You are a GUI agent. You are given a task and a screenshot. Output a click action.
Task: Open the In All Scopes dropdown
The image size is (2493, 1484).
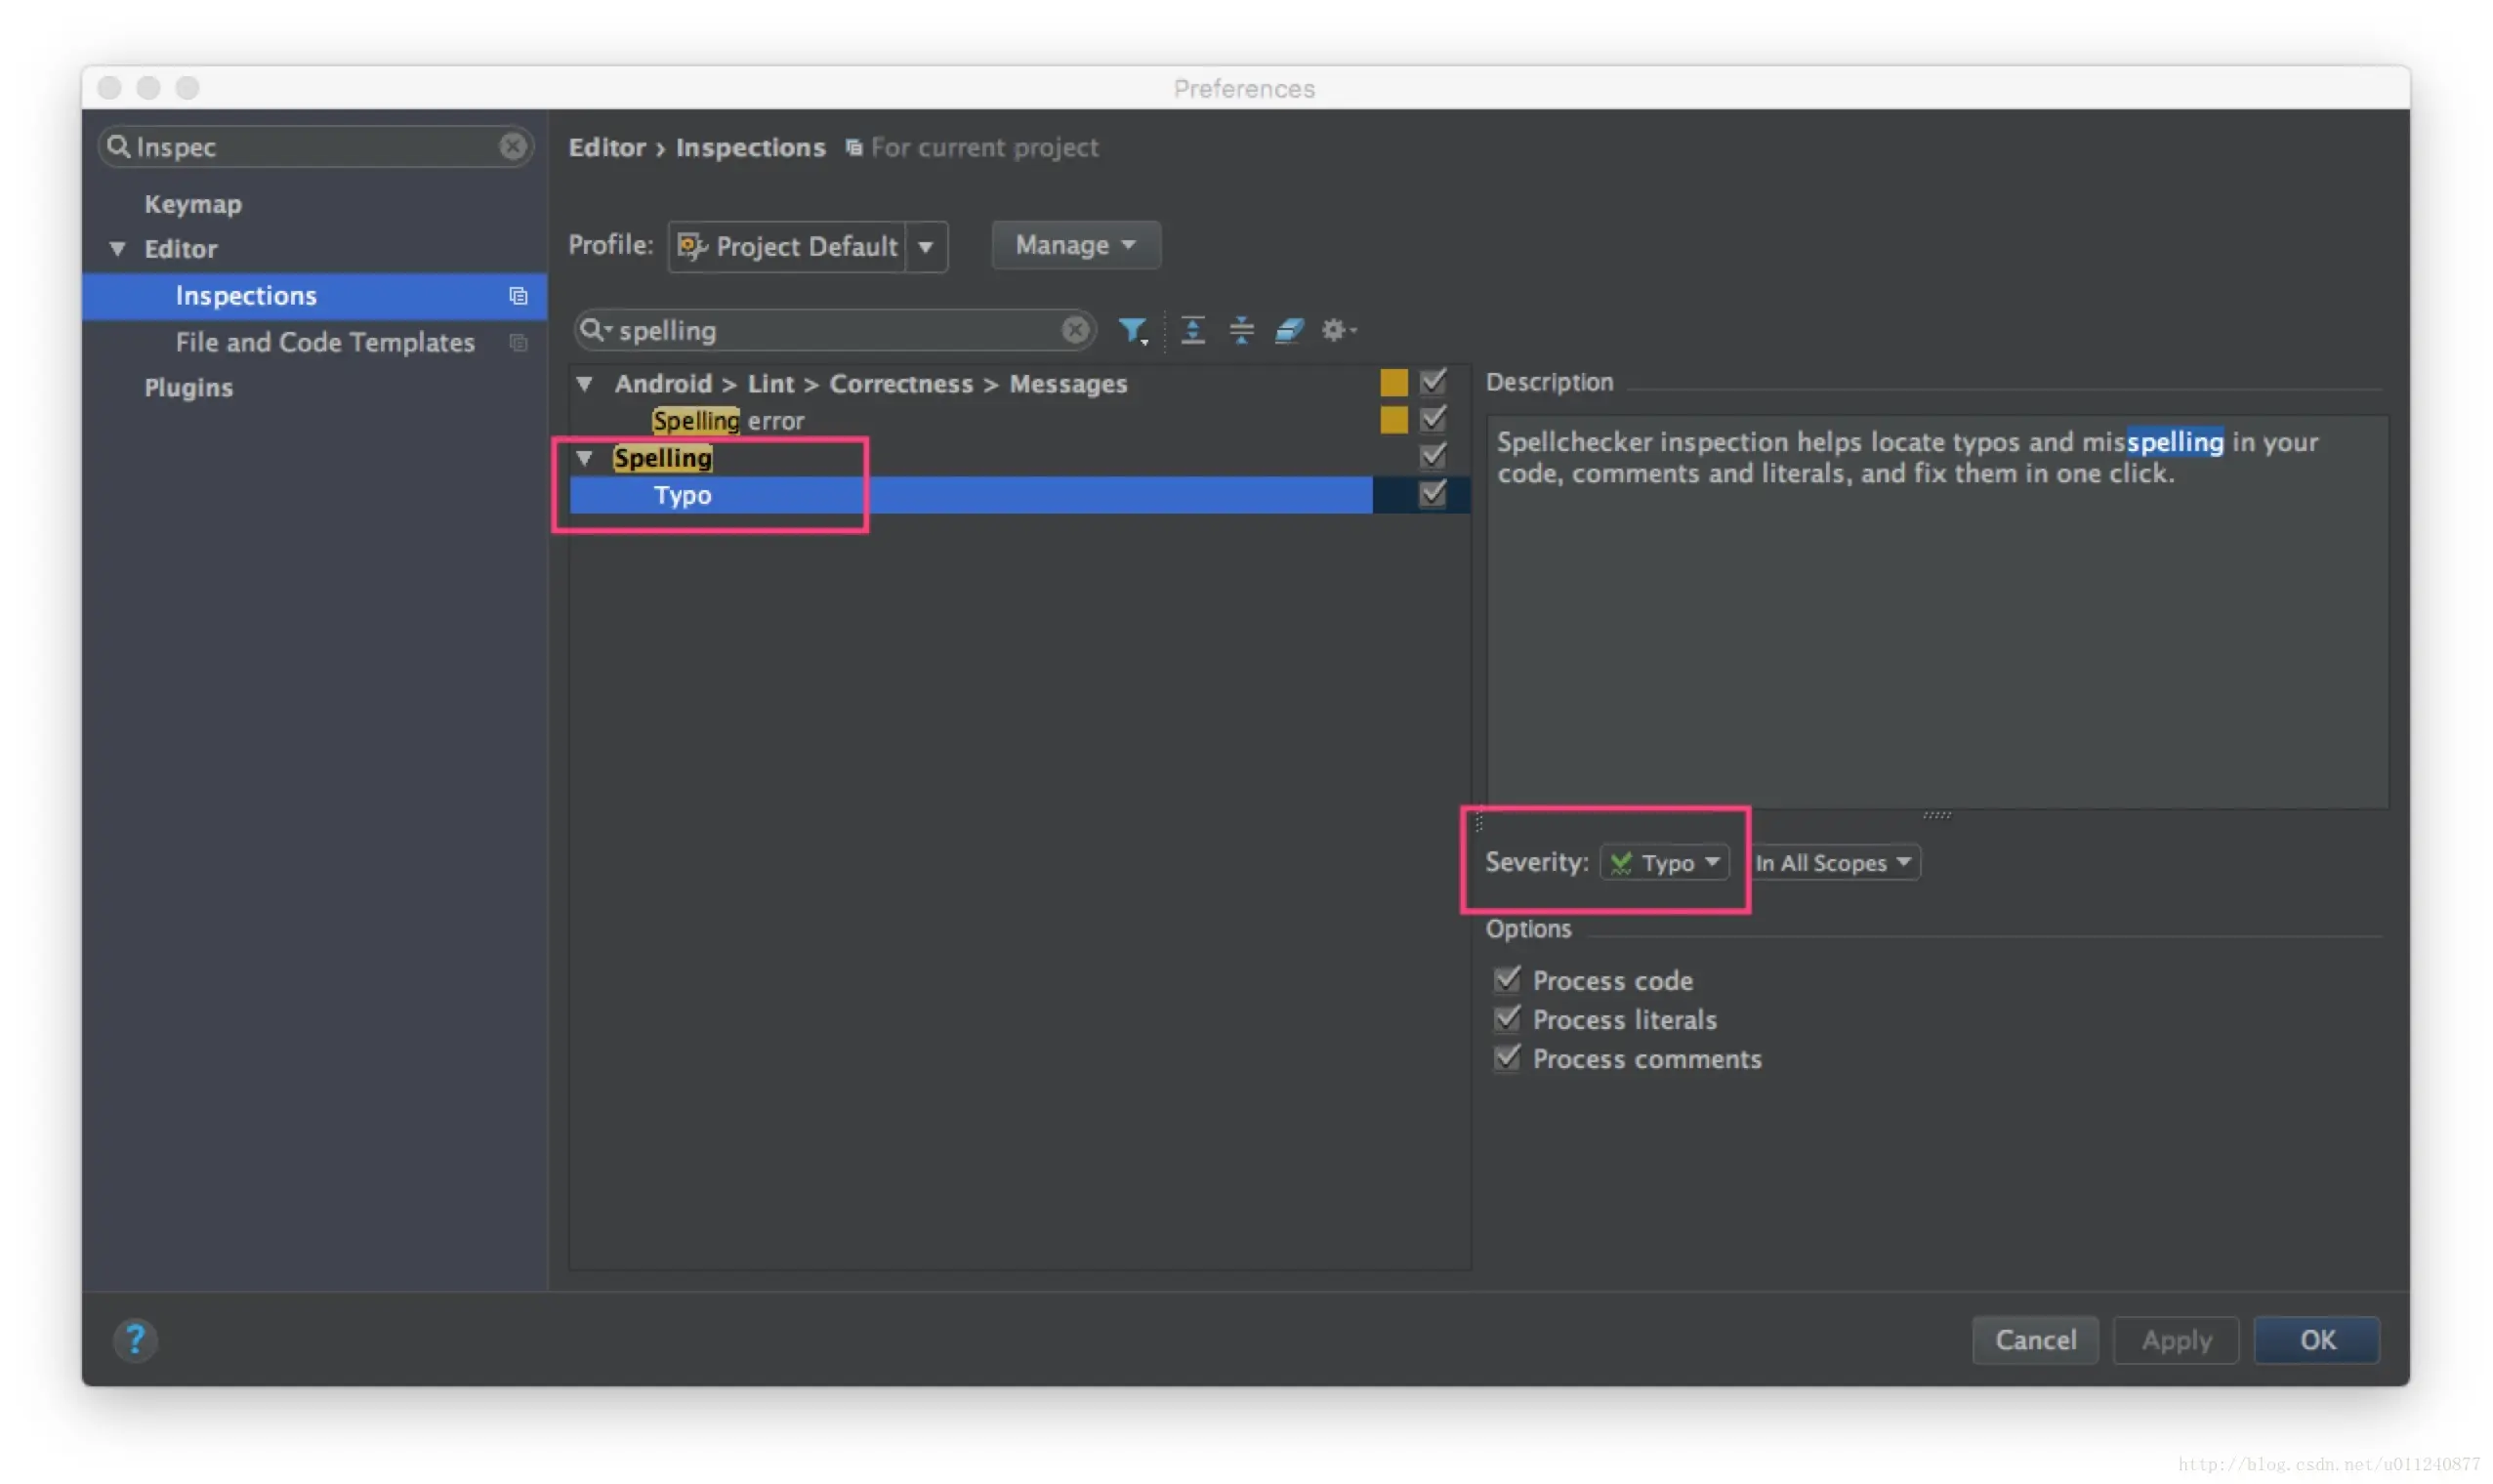tap(1835, 863)
